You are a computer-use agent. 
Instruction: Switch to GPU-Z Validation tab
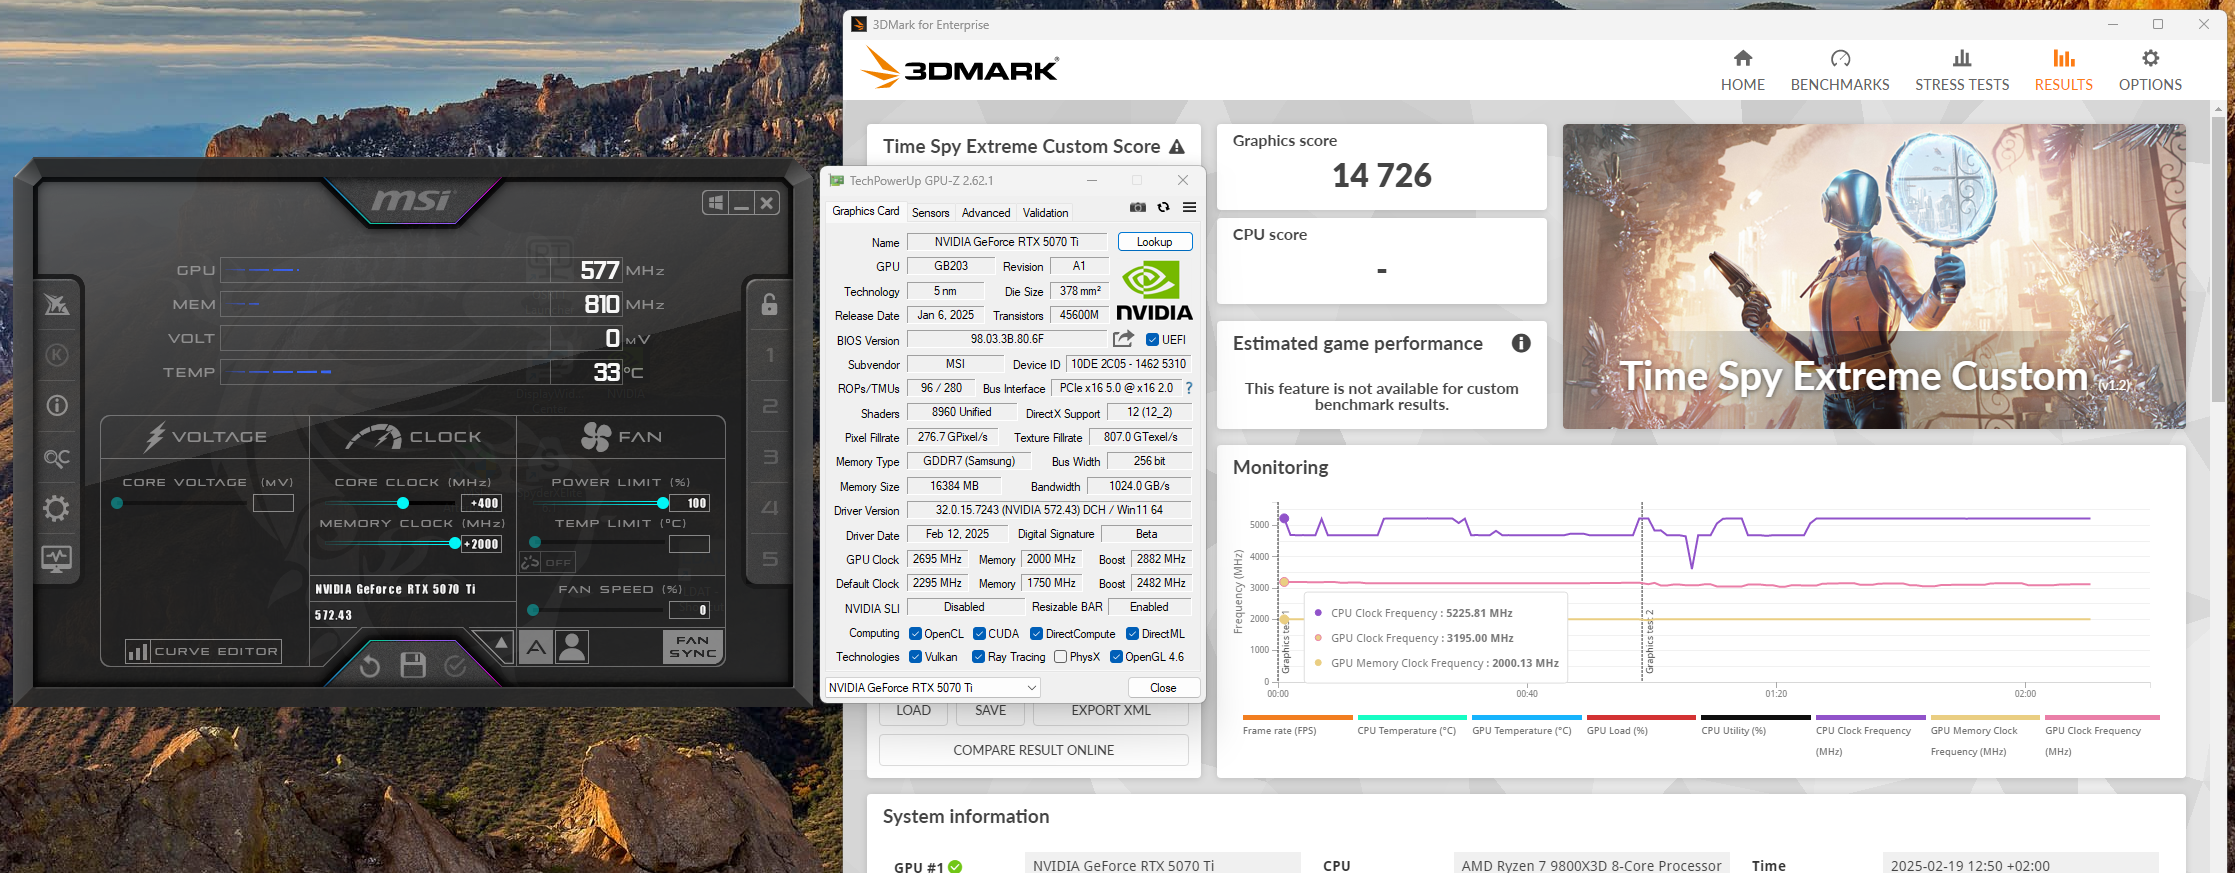[x=1045, y=213]
